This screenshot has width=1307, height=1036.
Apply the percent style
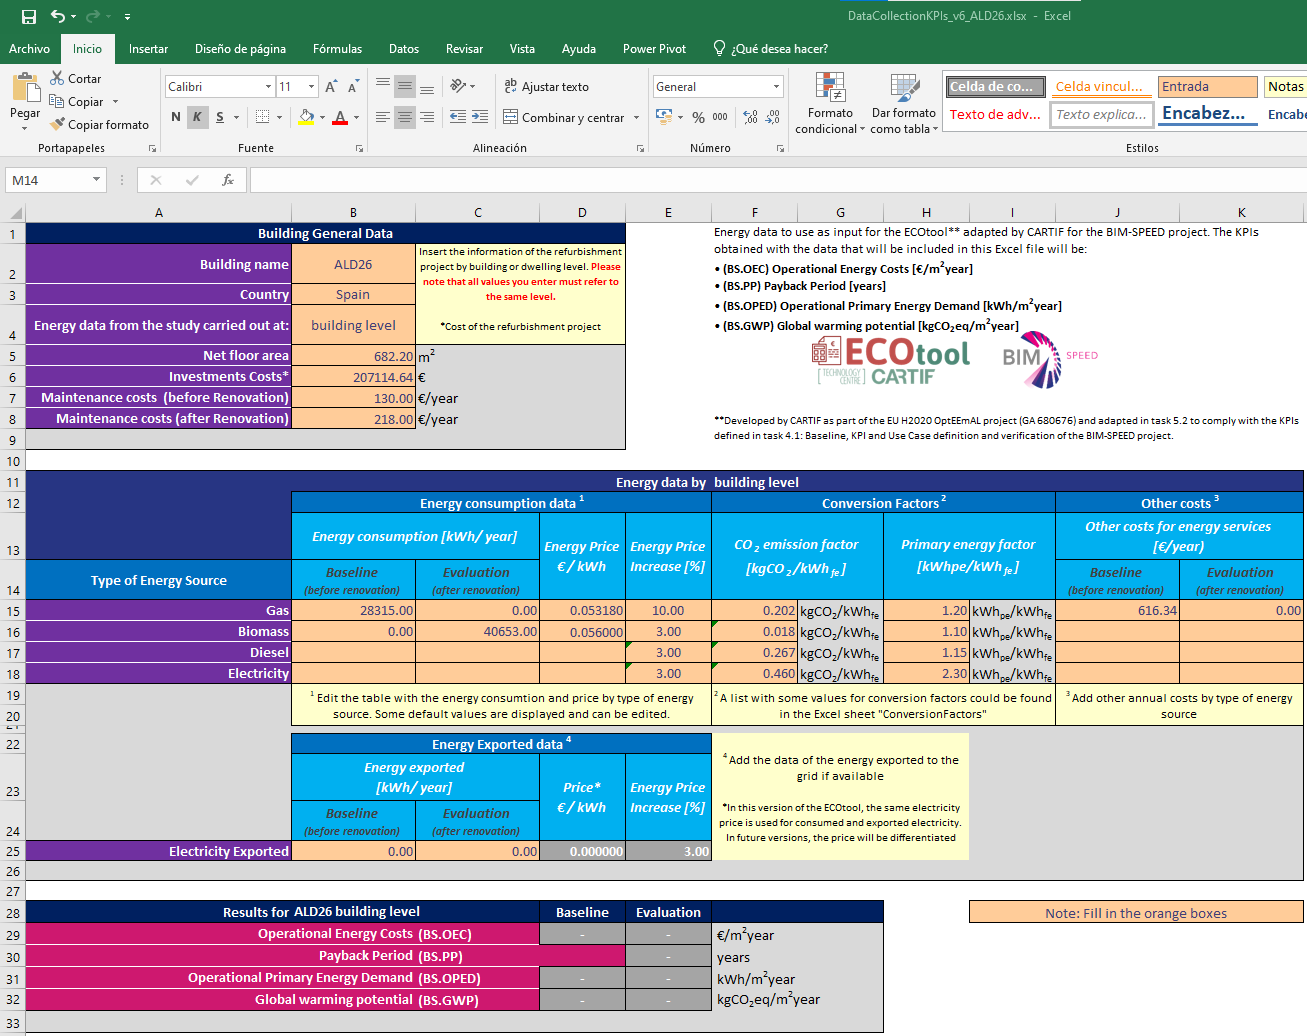[x=698, y=117]
